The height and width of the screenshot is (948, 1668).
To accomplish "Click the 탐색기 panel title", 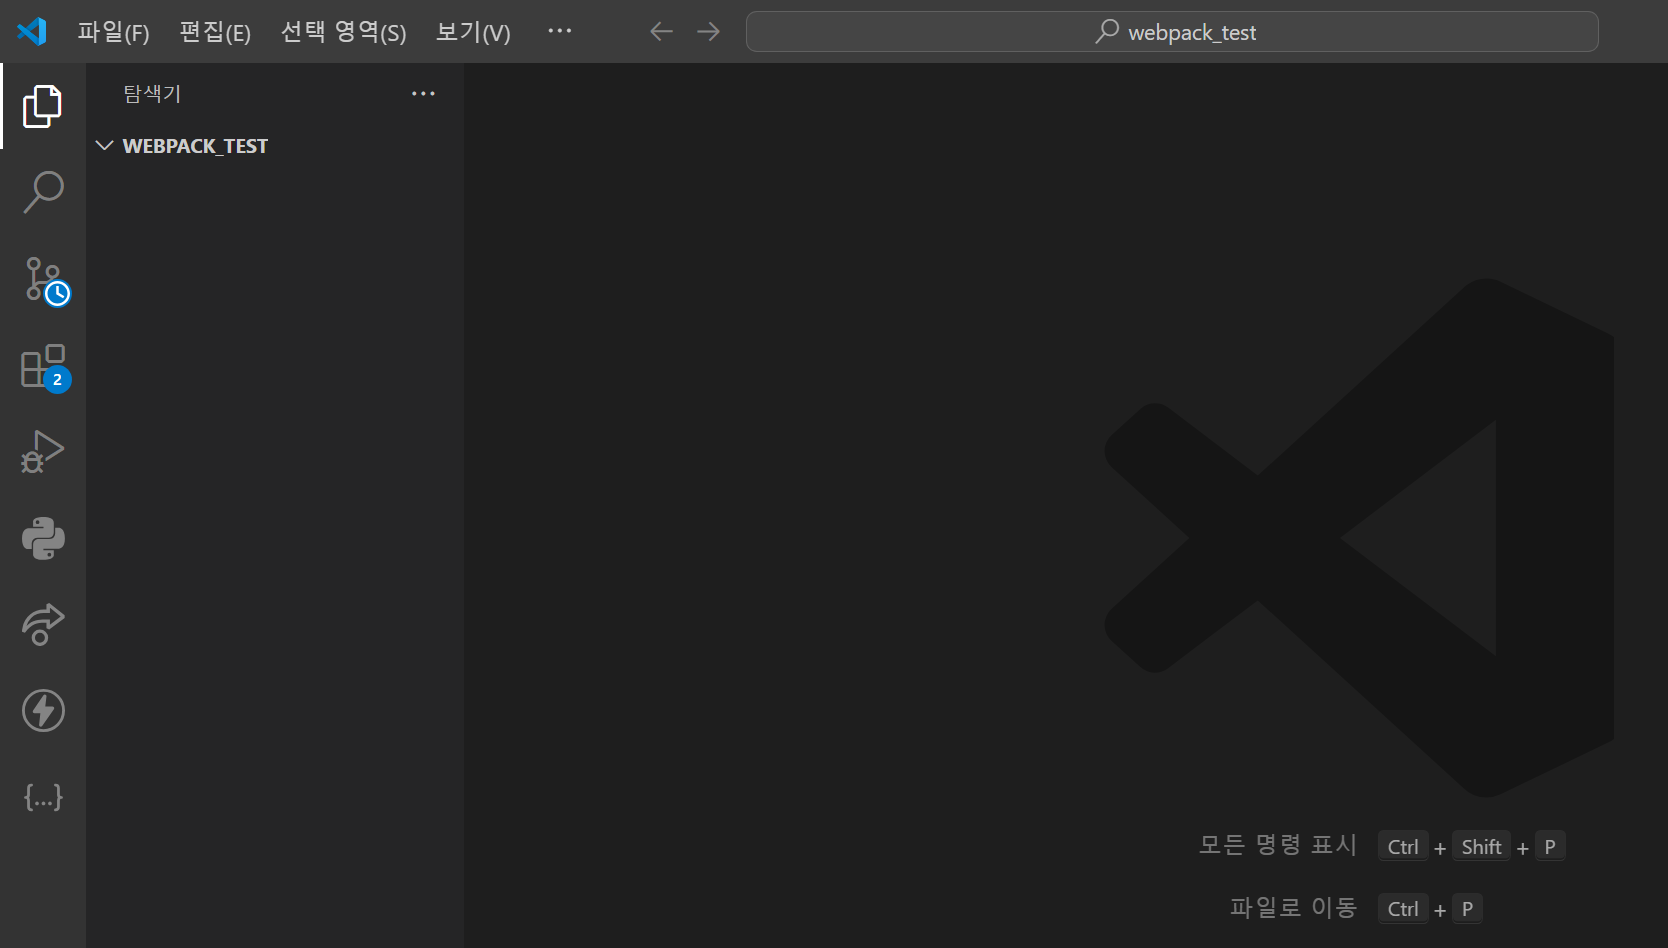I will [152, 93].
